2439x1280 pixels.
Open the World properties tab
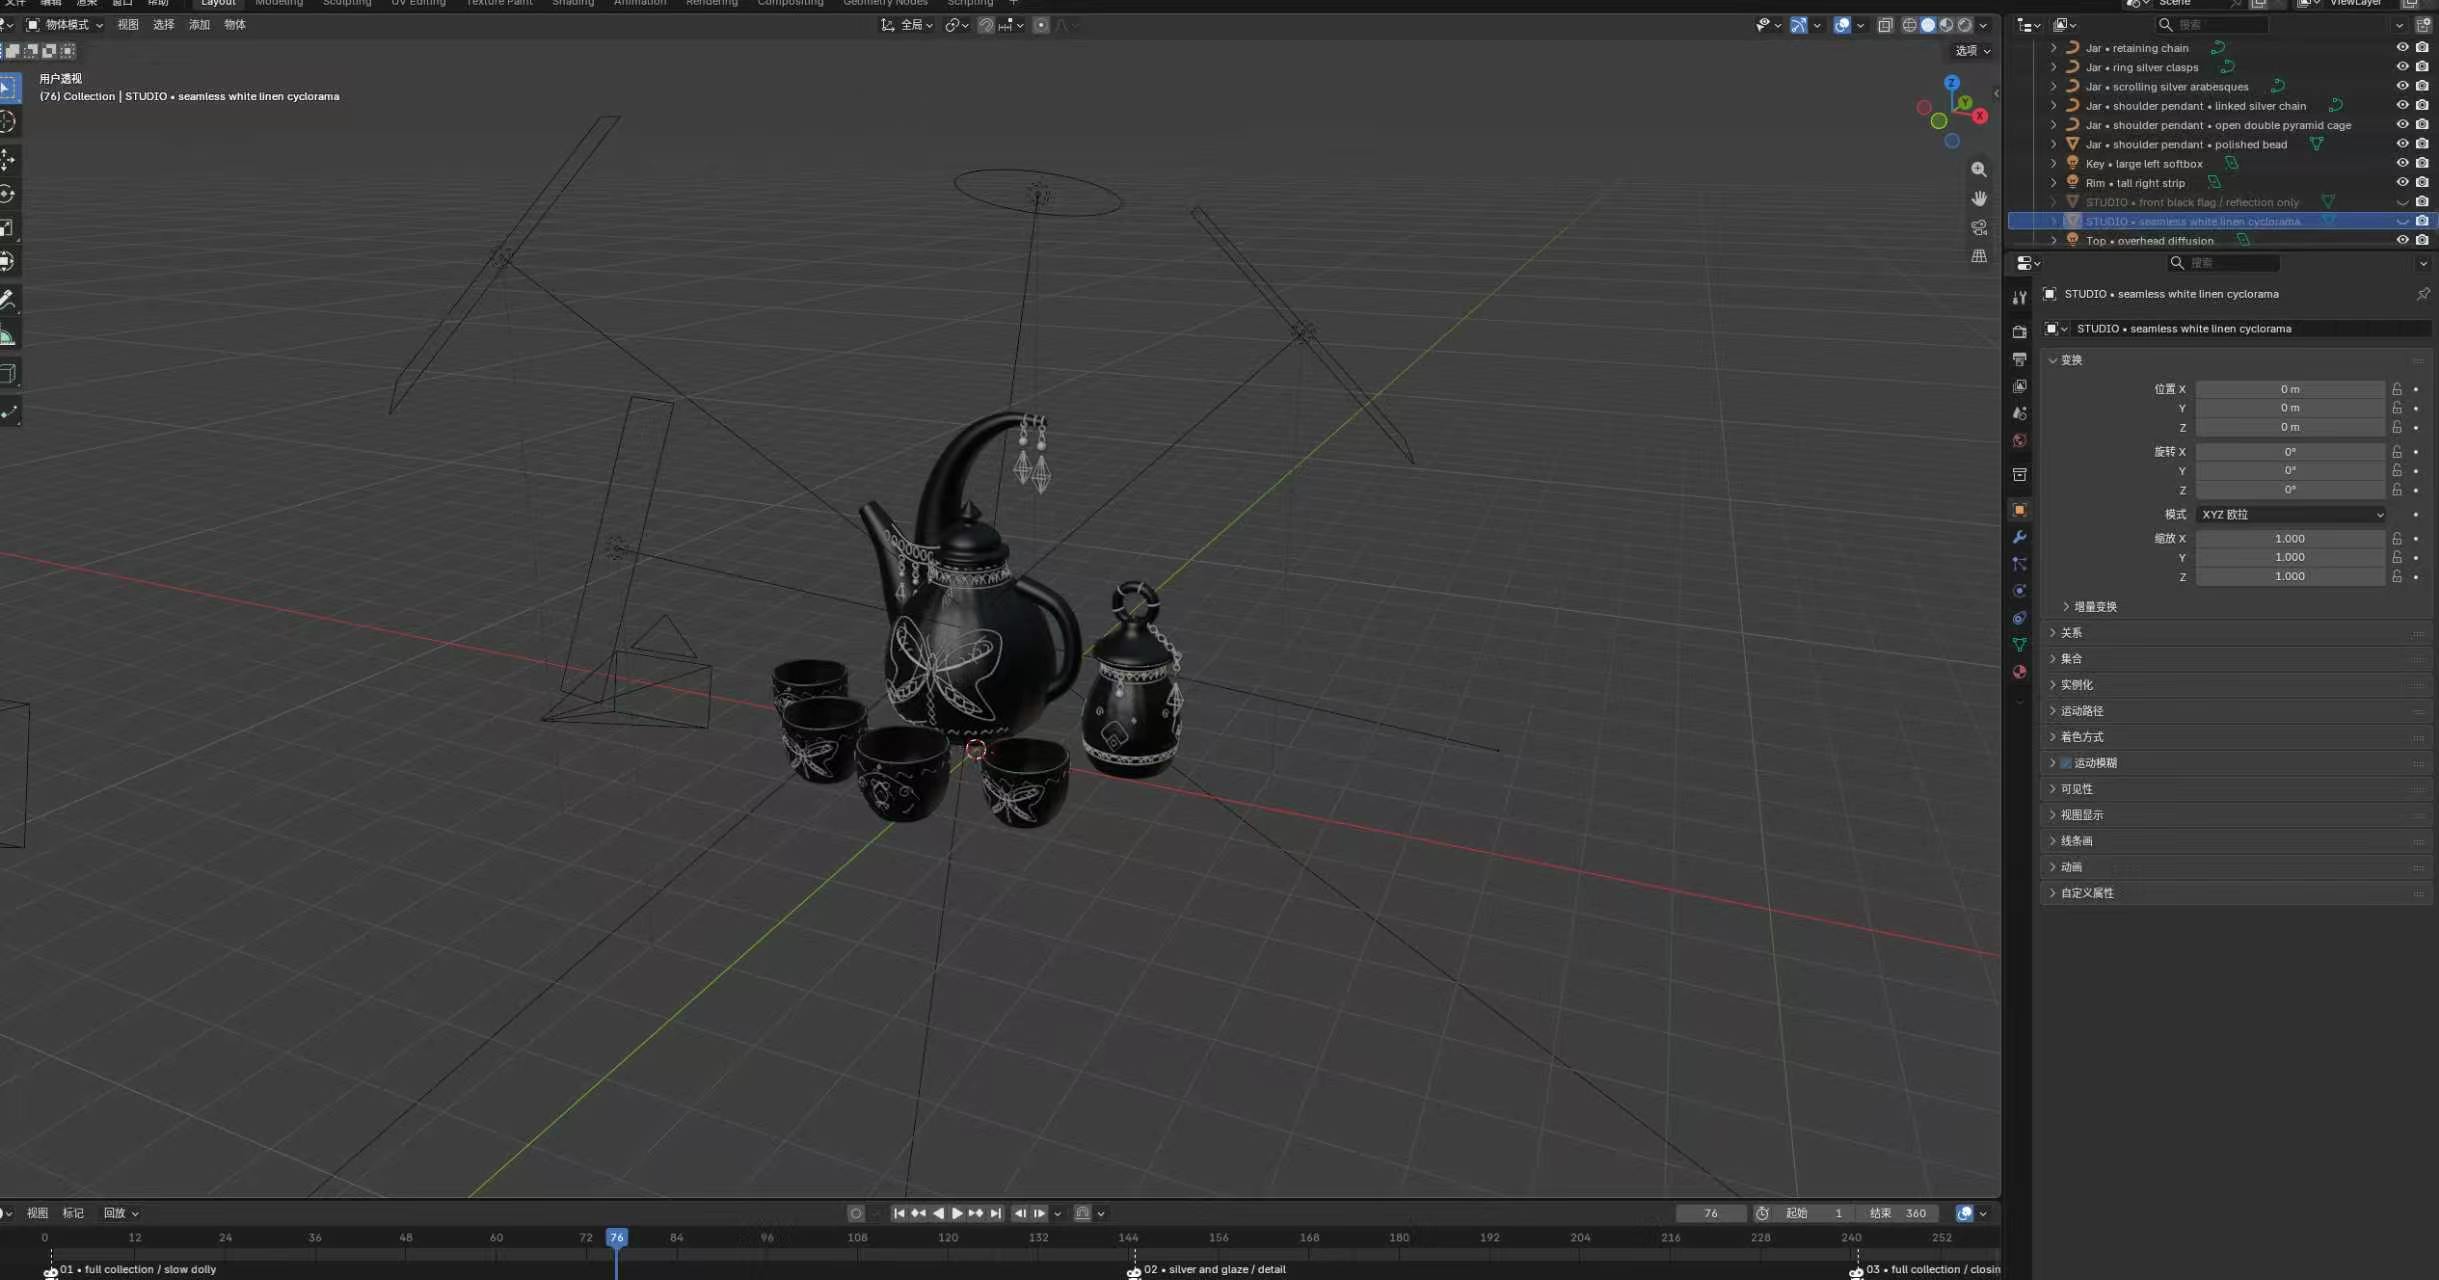pyautogui.click(x=2019, y=441)
